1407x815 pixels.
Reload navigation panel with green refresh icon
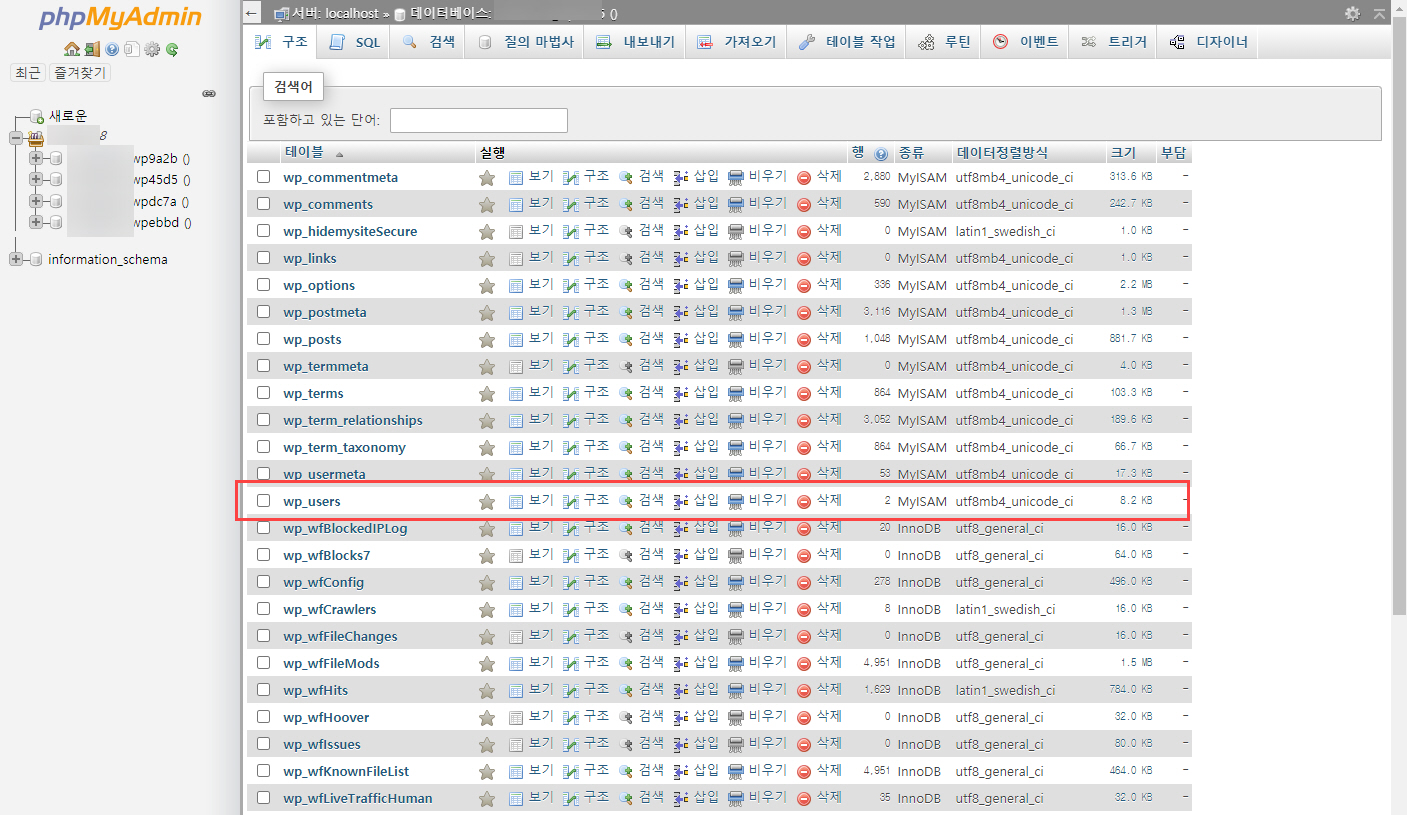click(x=172, y=48)
